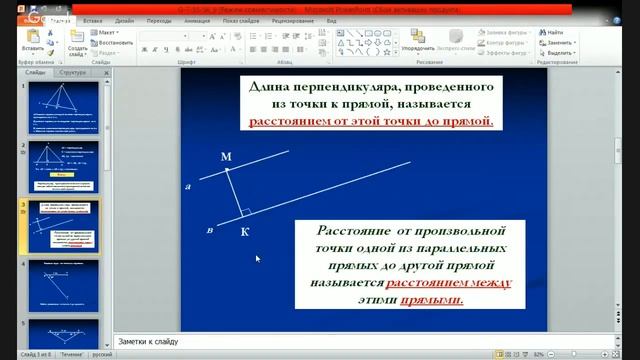The height and width of the screenshot is (360, 640).
Task: Cut the selection with the scissors icon
Action: [50, 33]
